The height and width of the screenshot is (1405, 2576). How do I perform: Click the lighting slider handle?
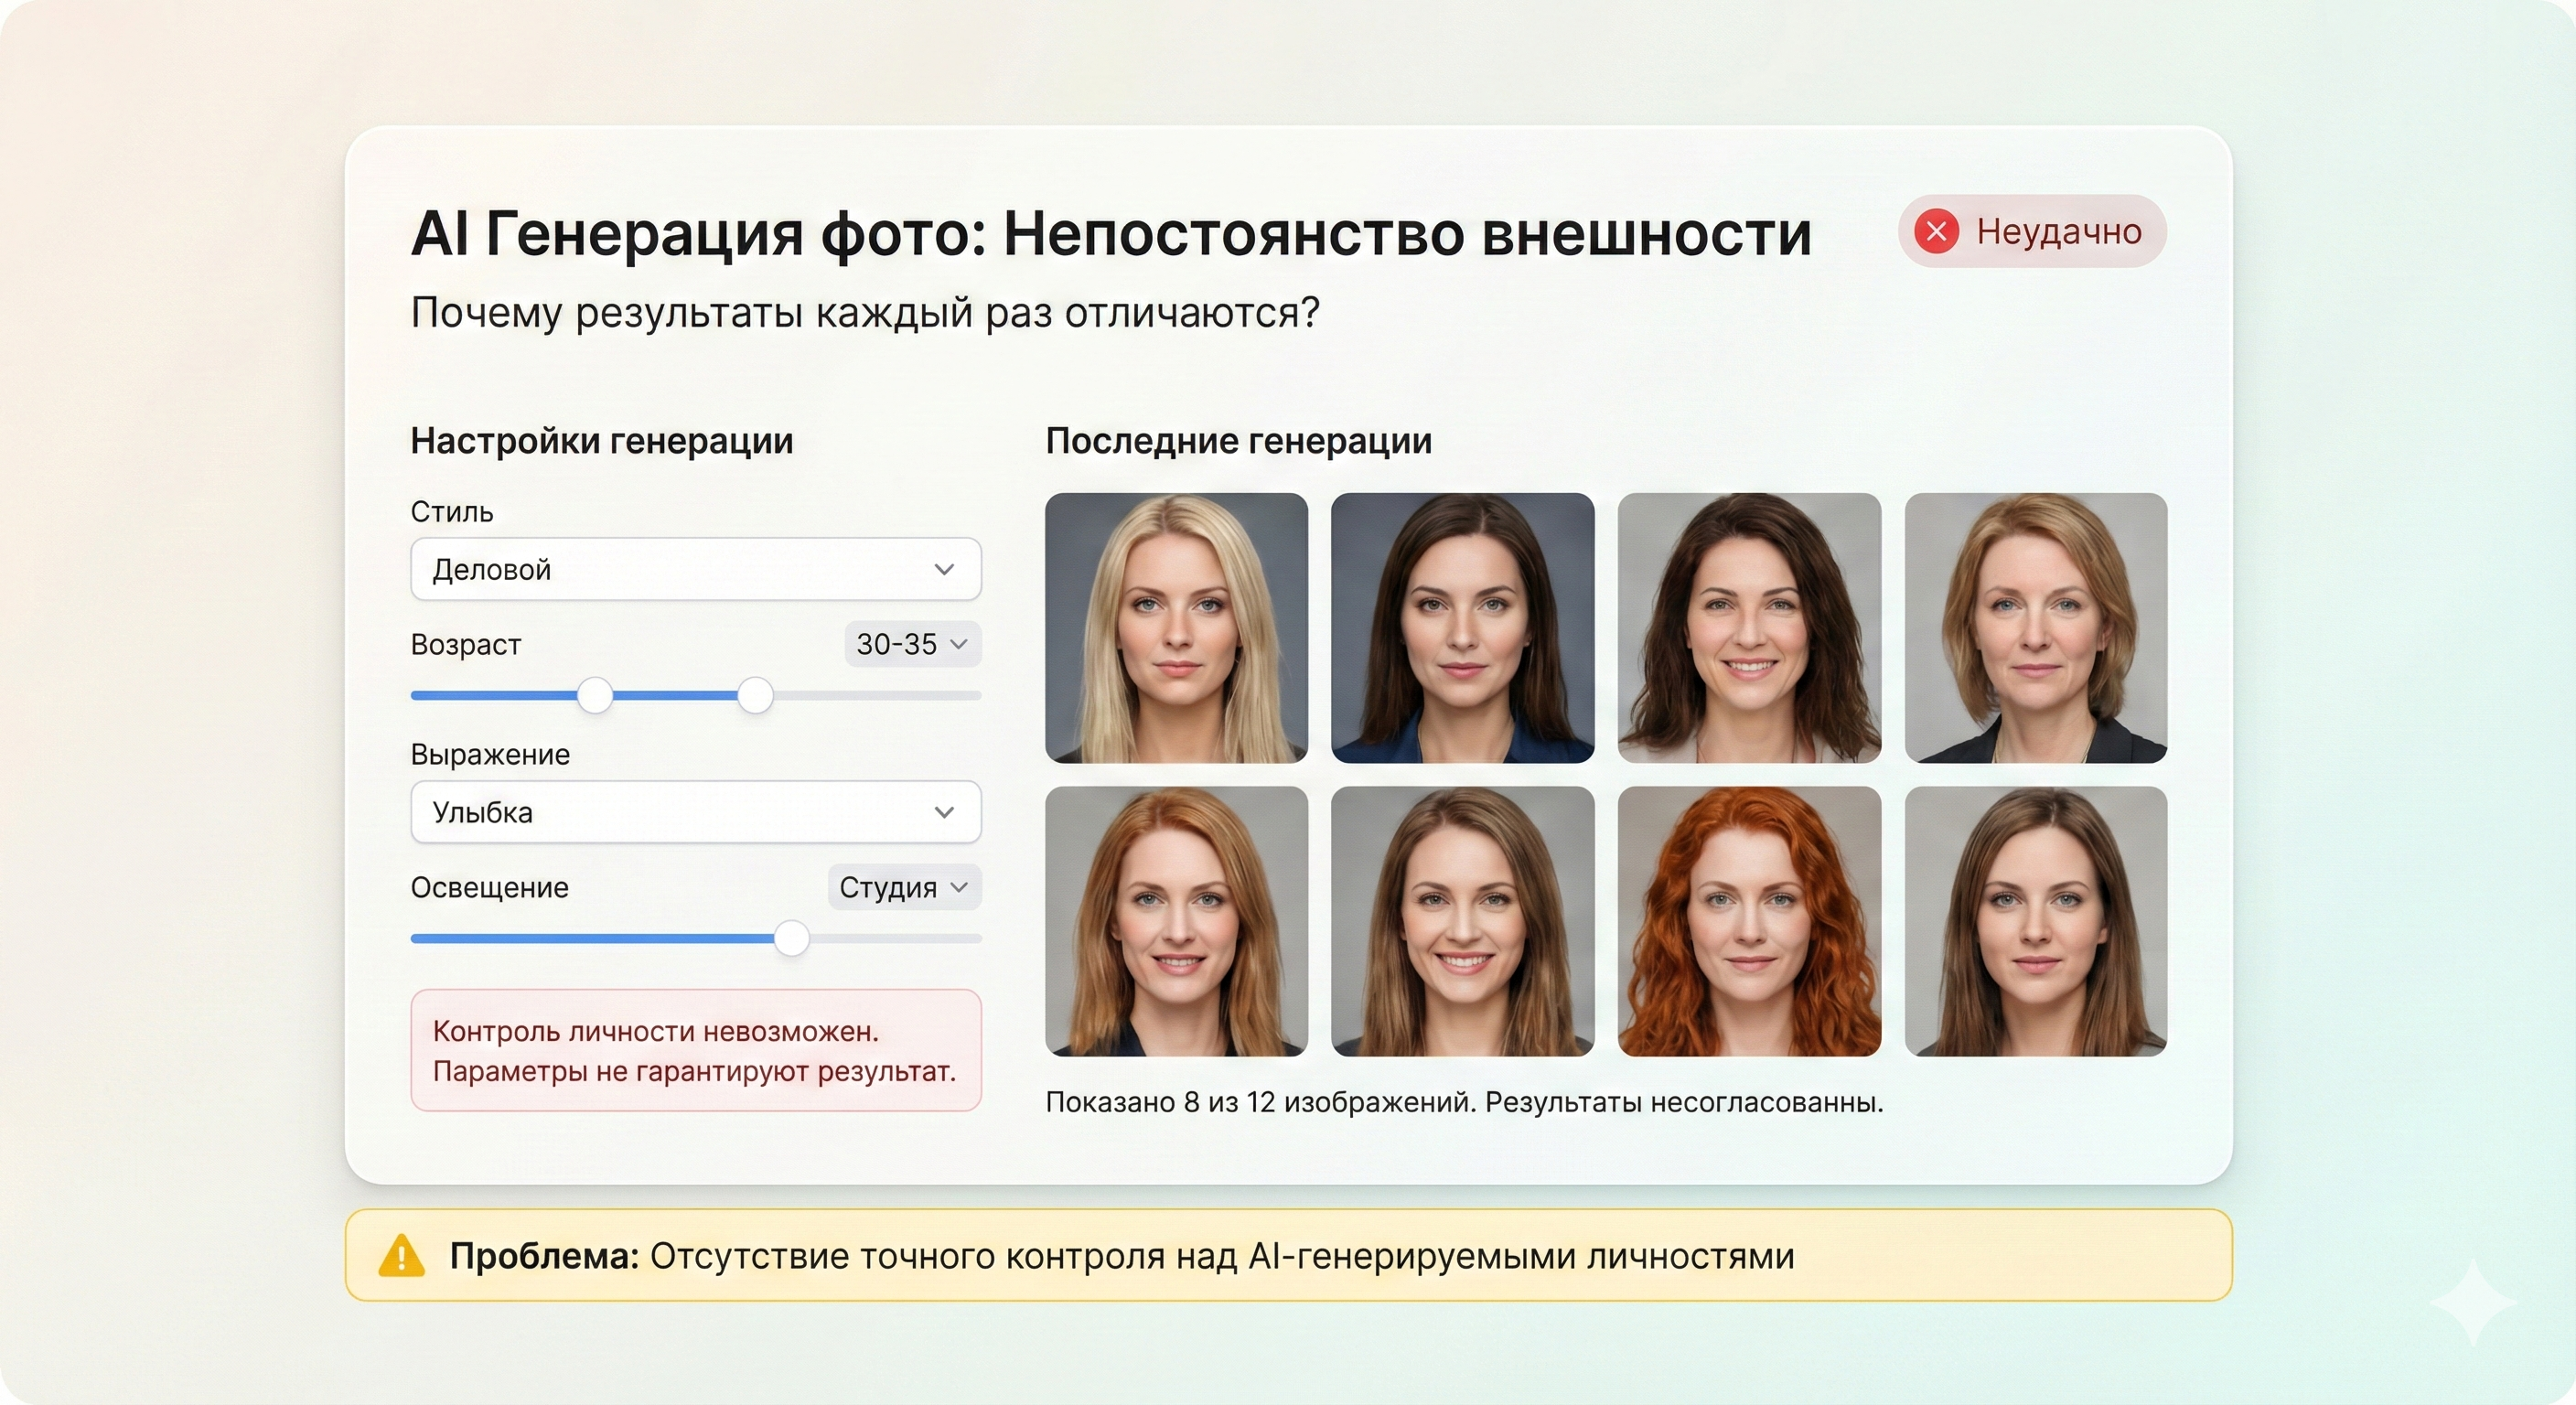click(x=791, y=938)
